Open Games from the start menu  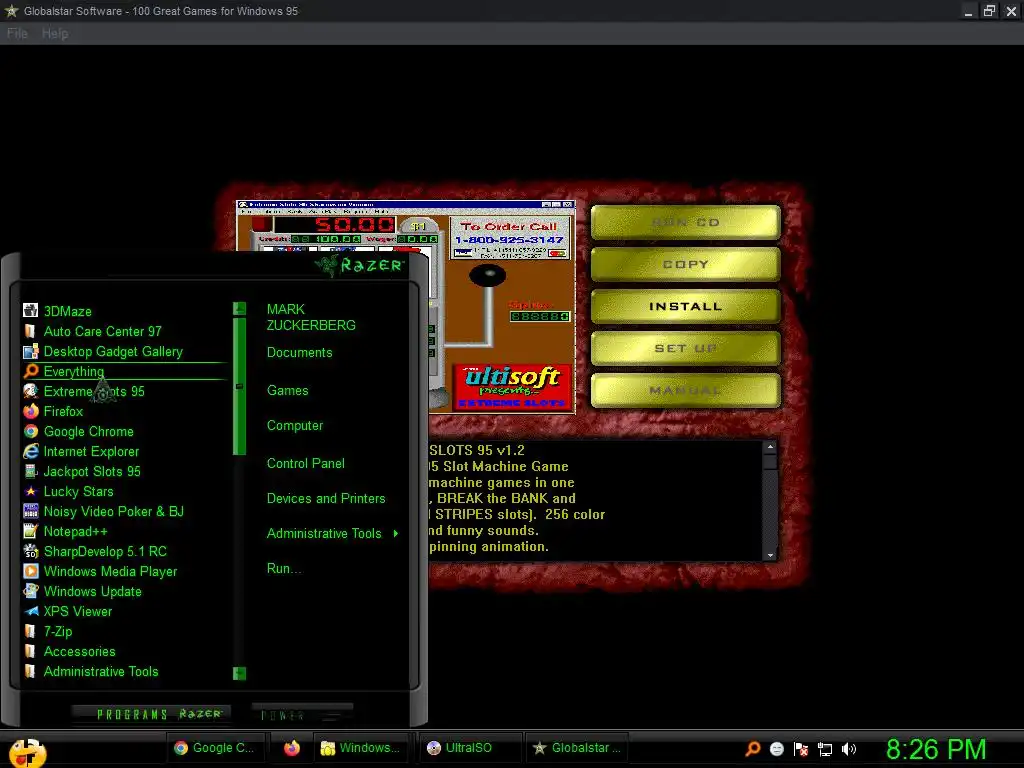287,391
